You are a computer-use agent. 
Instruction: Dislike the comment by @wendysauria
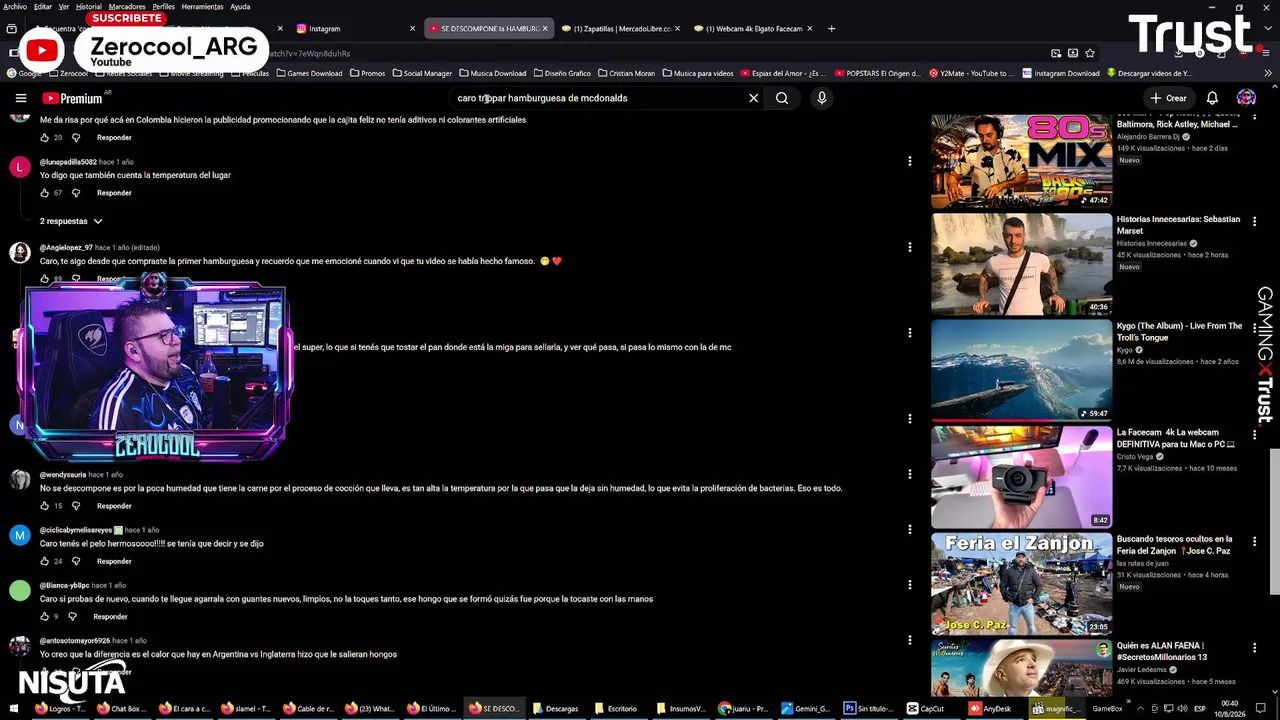click(x=76, y=506)
